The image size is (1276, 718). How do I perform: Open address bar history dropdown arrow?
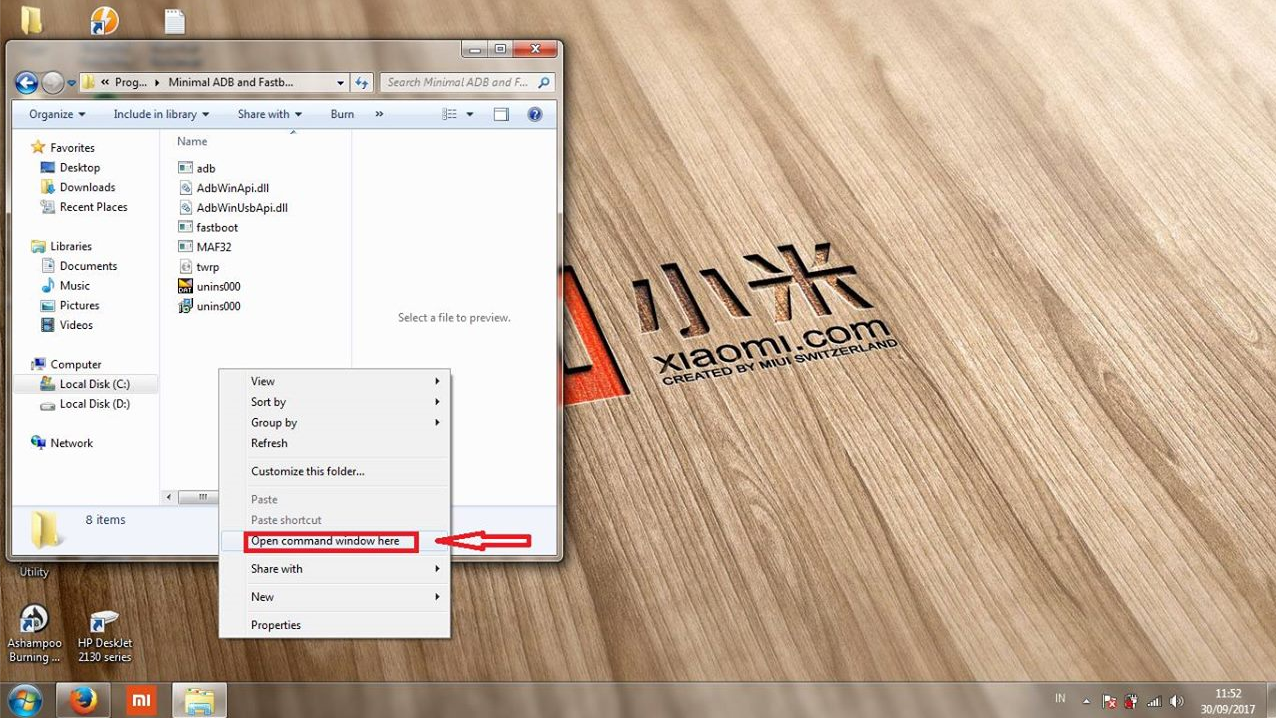click(x=340, y=83)
